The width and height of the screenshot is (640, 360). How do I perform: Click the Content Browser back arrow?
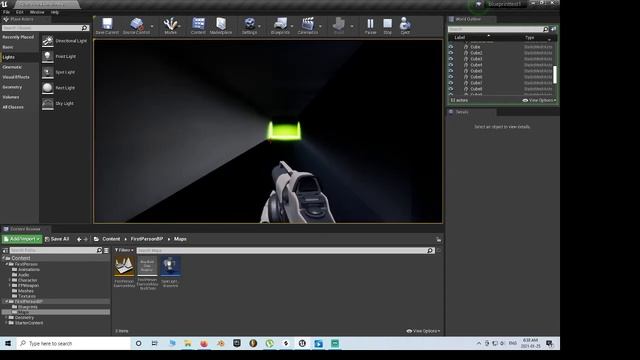(x=79, y=239)
